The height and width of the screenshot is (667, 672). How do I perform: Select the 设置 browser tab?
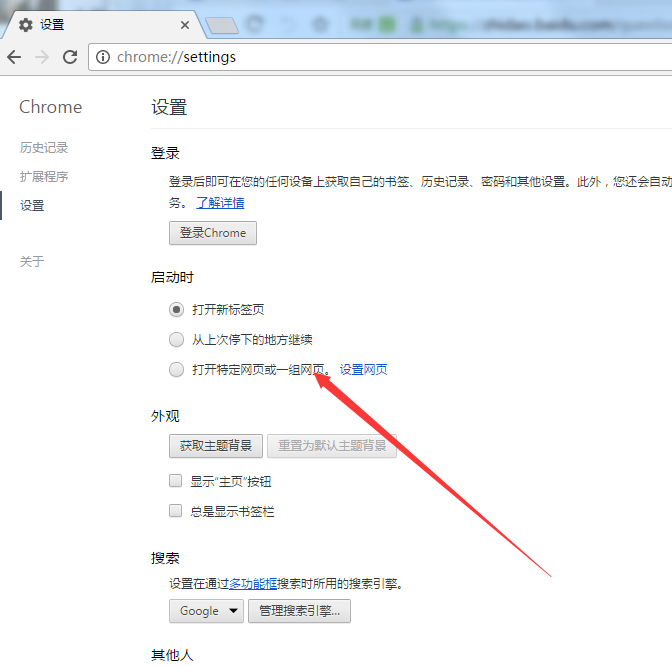102,25
